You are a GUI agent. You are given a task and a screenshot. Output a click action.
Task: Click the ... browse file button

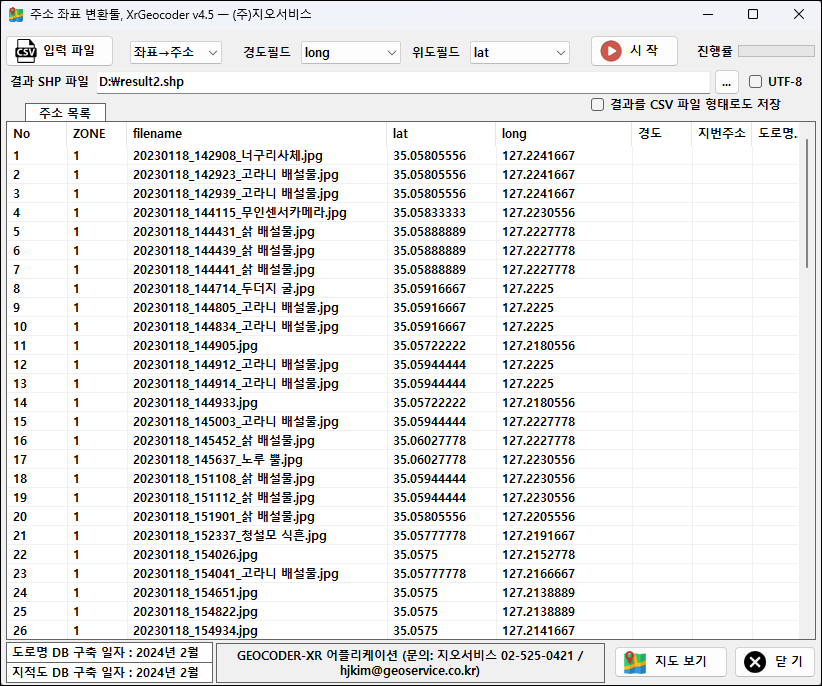[726, 82]
